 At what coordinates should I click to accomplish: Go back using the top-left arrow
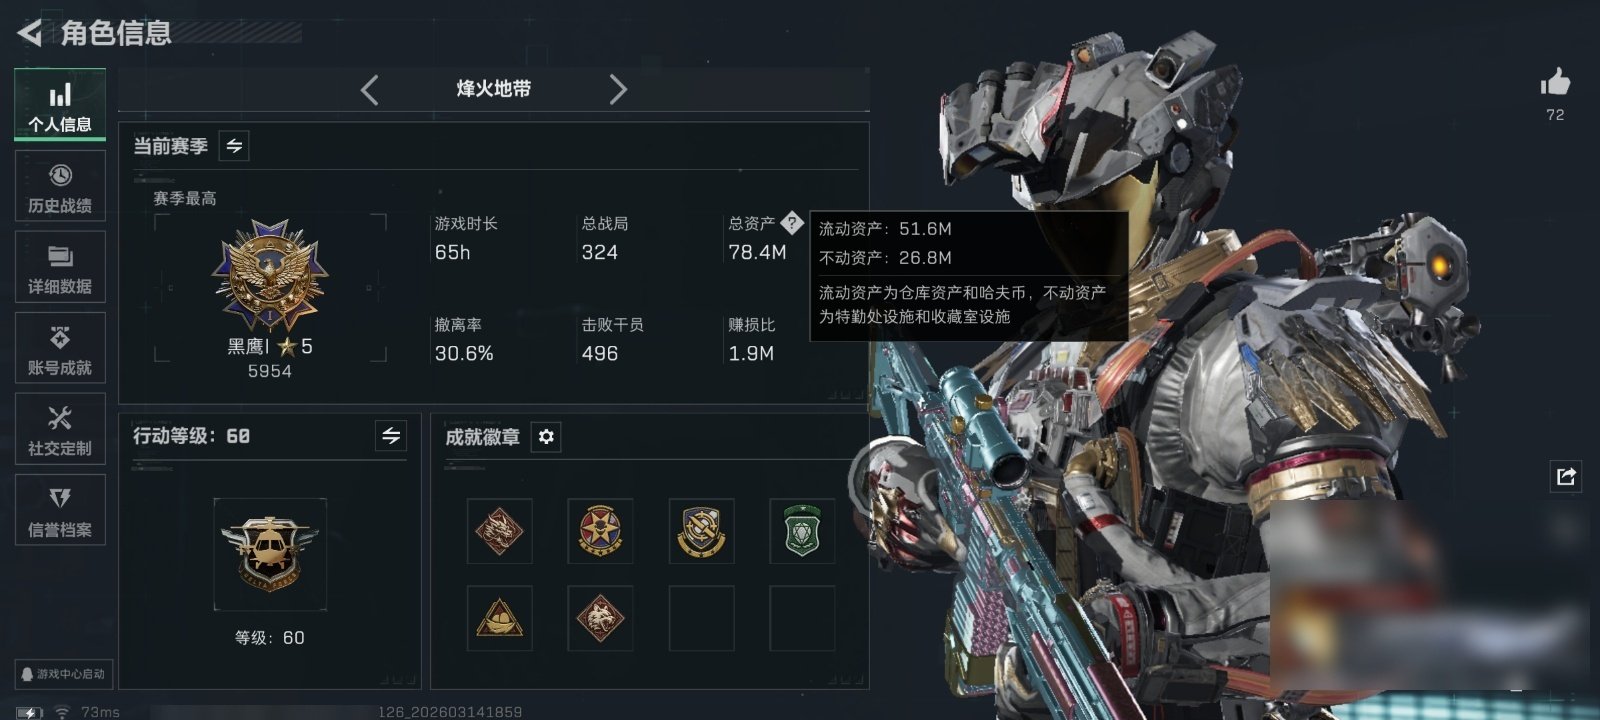pyautogui.click(x=29, y=33)
